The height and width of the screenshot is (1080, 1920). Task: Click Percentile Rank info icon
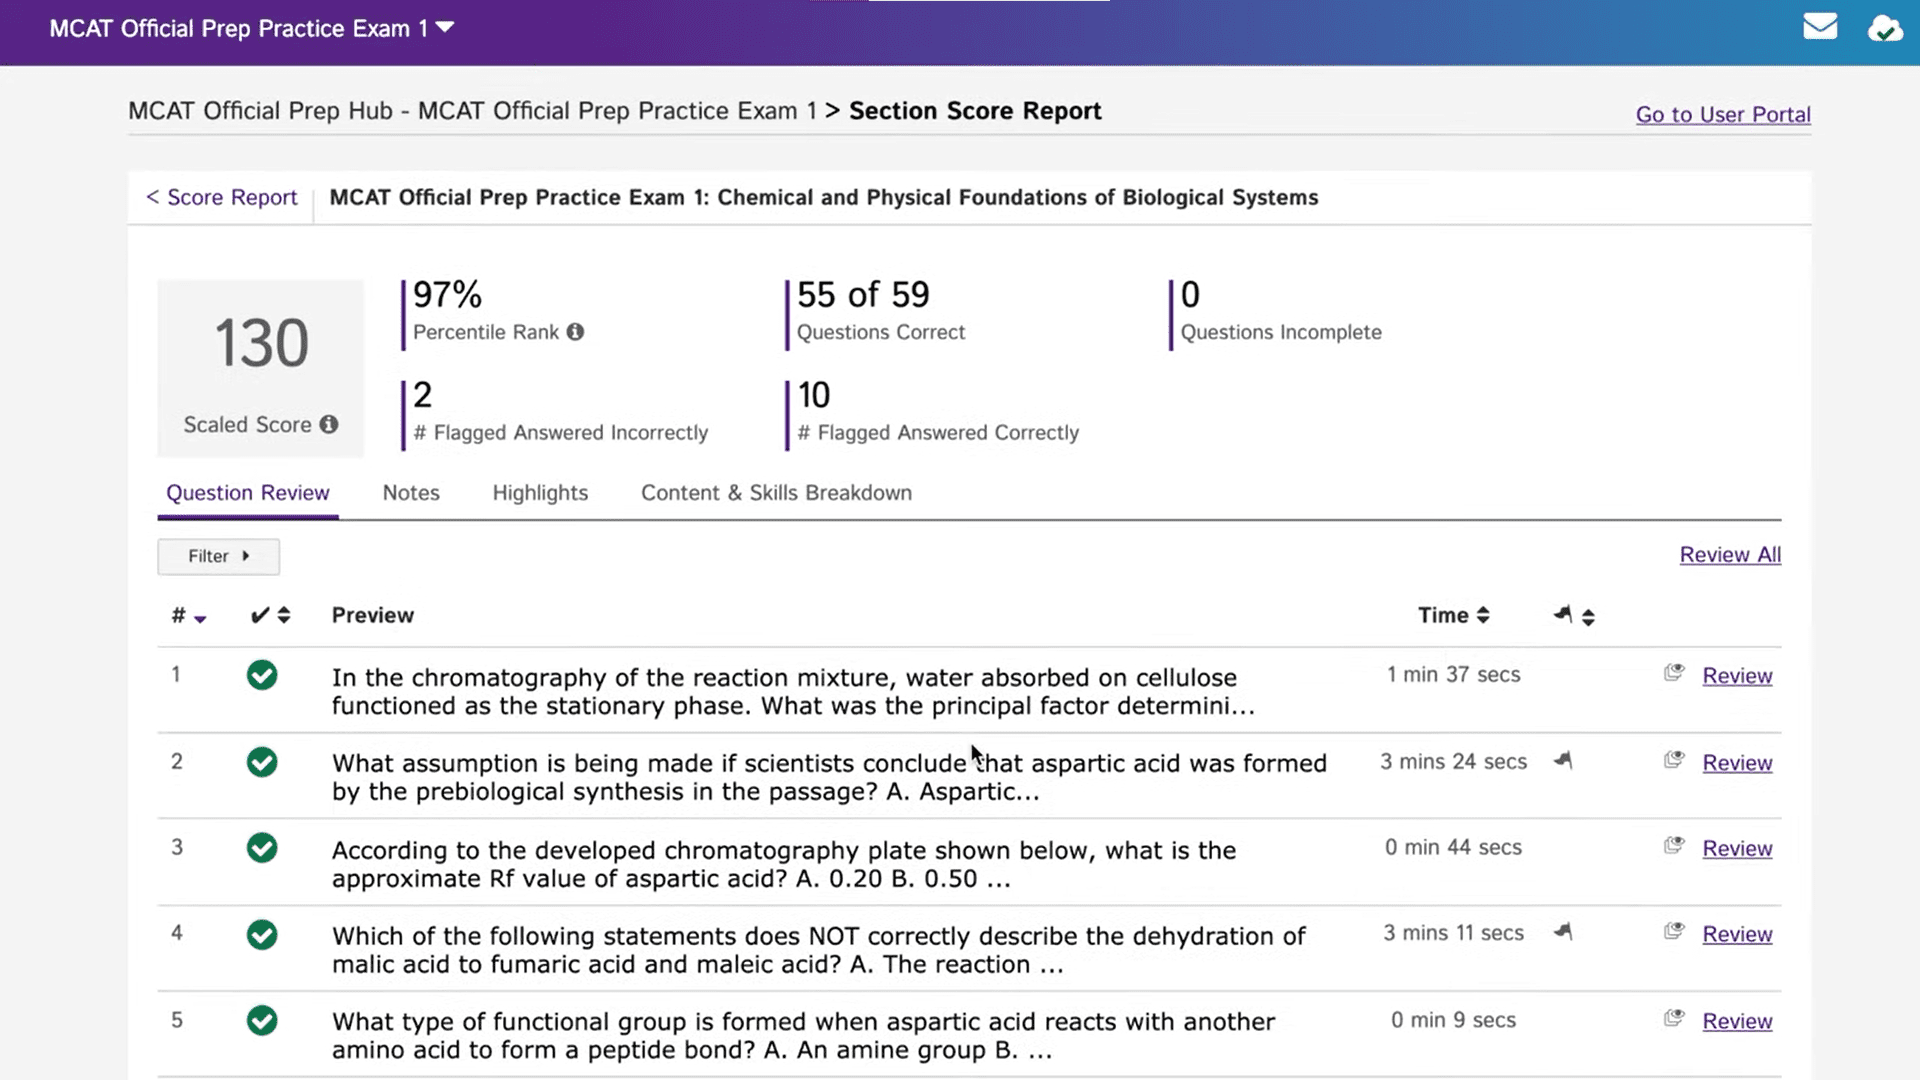575,332
